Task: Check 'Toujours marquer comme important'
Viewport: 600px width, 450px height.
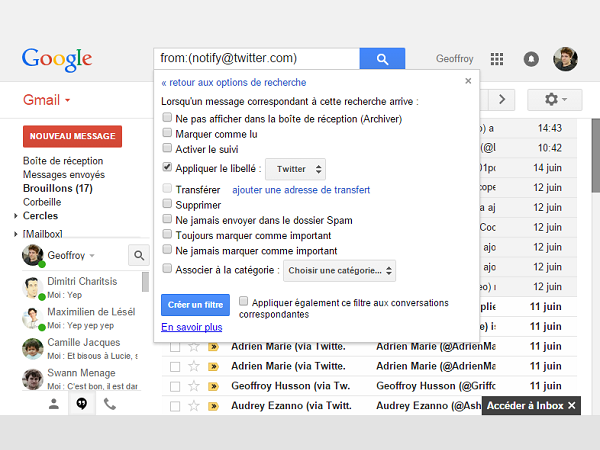Action: click(x=167, y=234)
